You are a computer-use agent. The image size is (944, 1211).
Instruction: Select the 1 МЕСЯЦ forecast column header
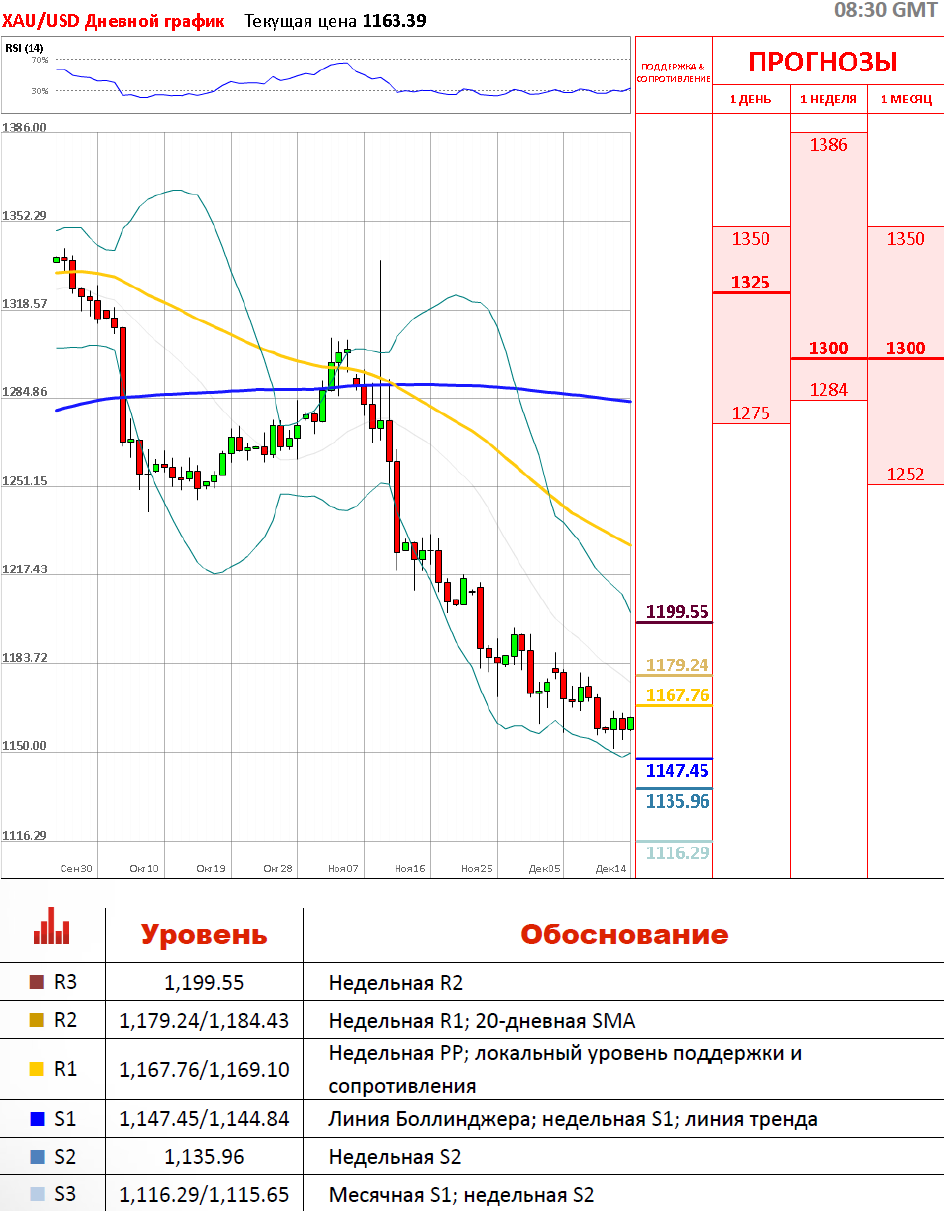pos(905,99)
